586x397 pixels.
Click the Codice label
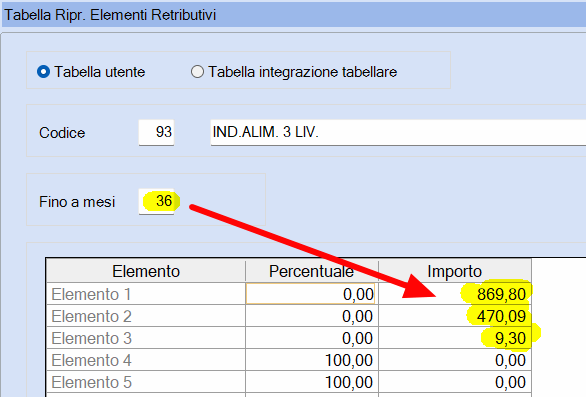click(x=62, y=133)
